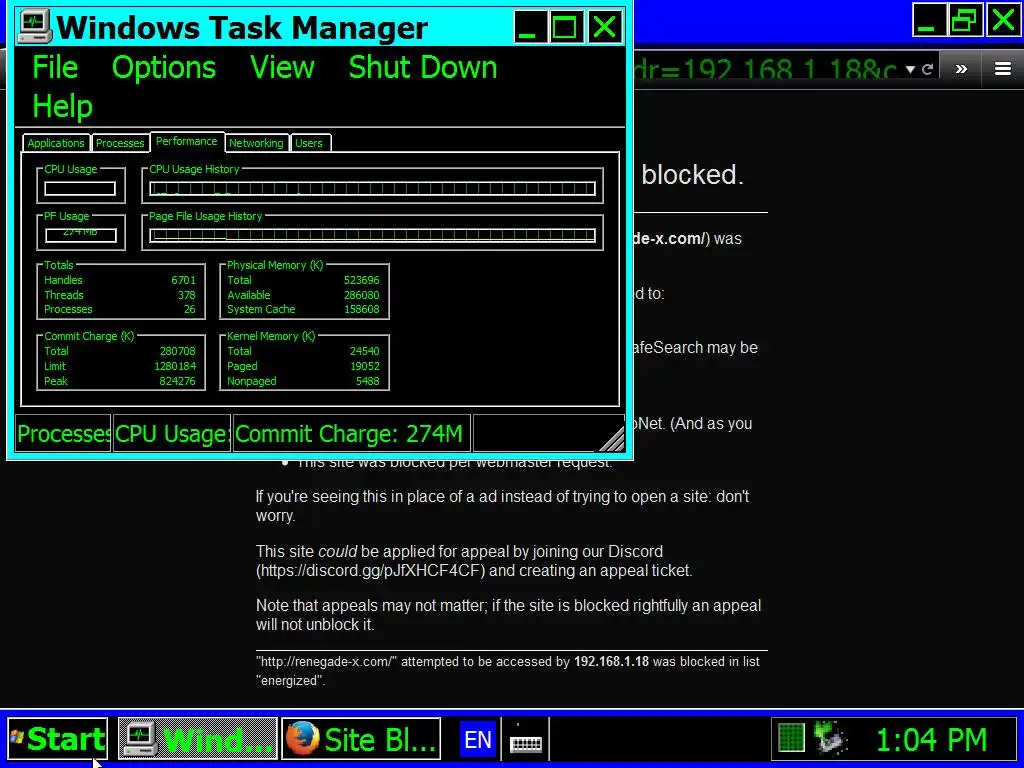Click the green CPU meter tray icon
Screen dimensions: 1024x768
pos(791,739)
